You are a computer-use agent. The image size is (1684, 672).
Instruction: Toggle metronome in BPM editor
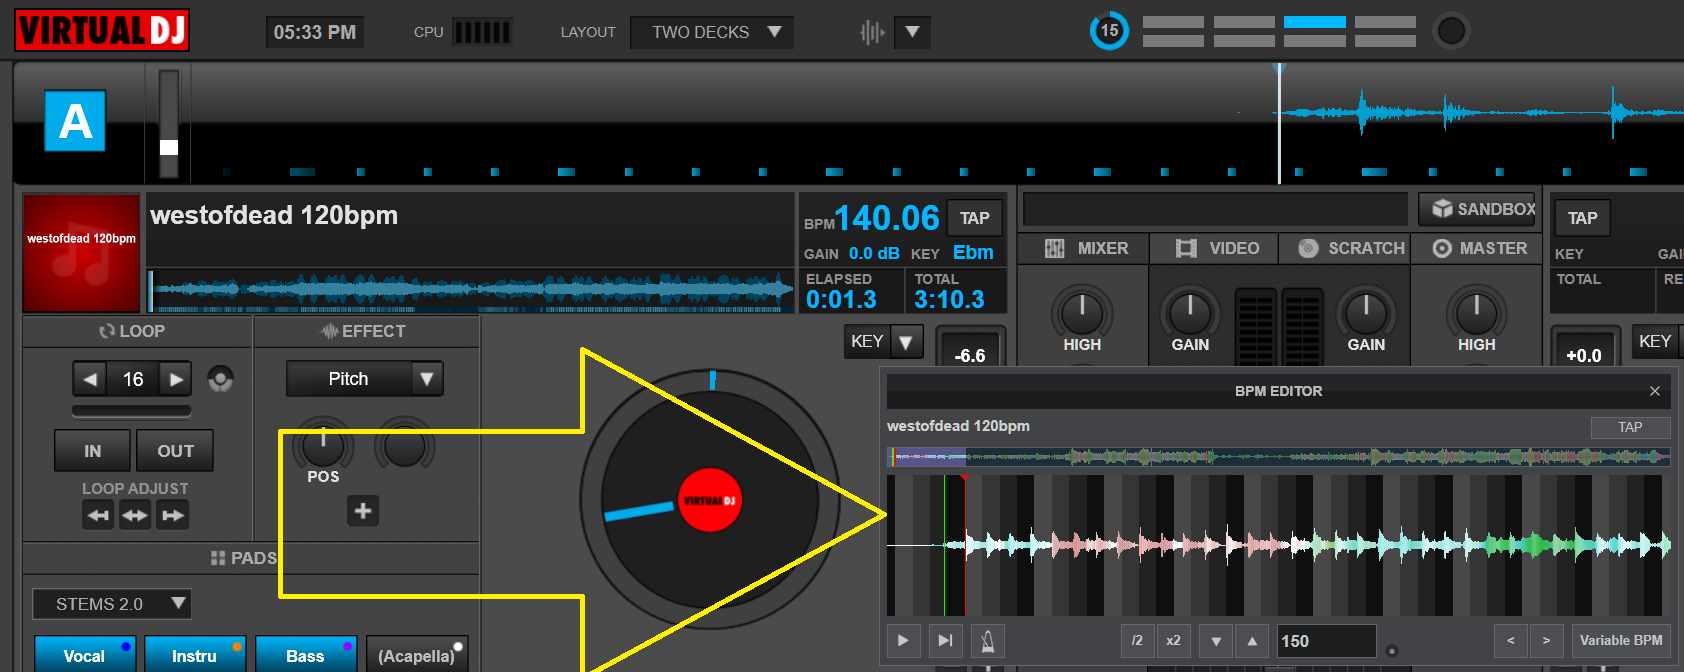(988, 641)
